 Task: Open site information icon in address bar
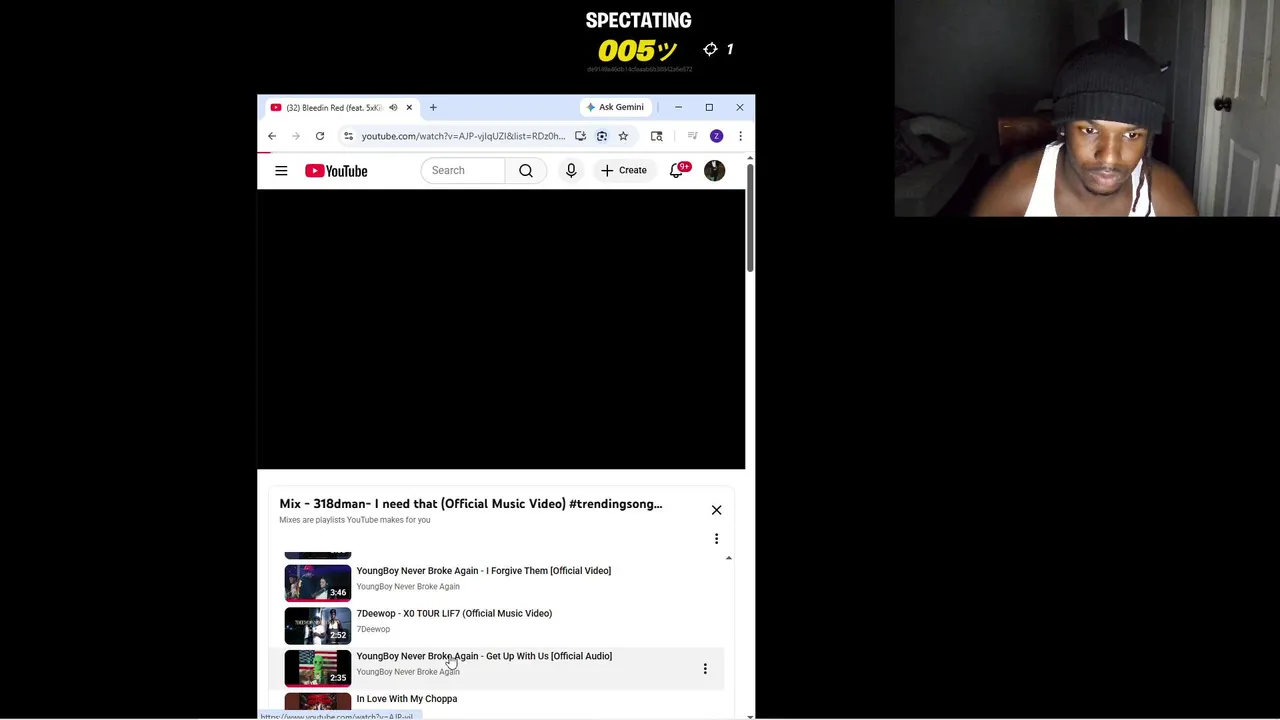pyautogui.click(x=348, y=136)
